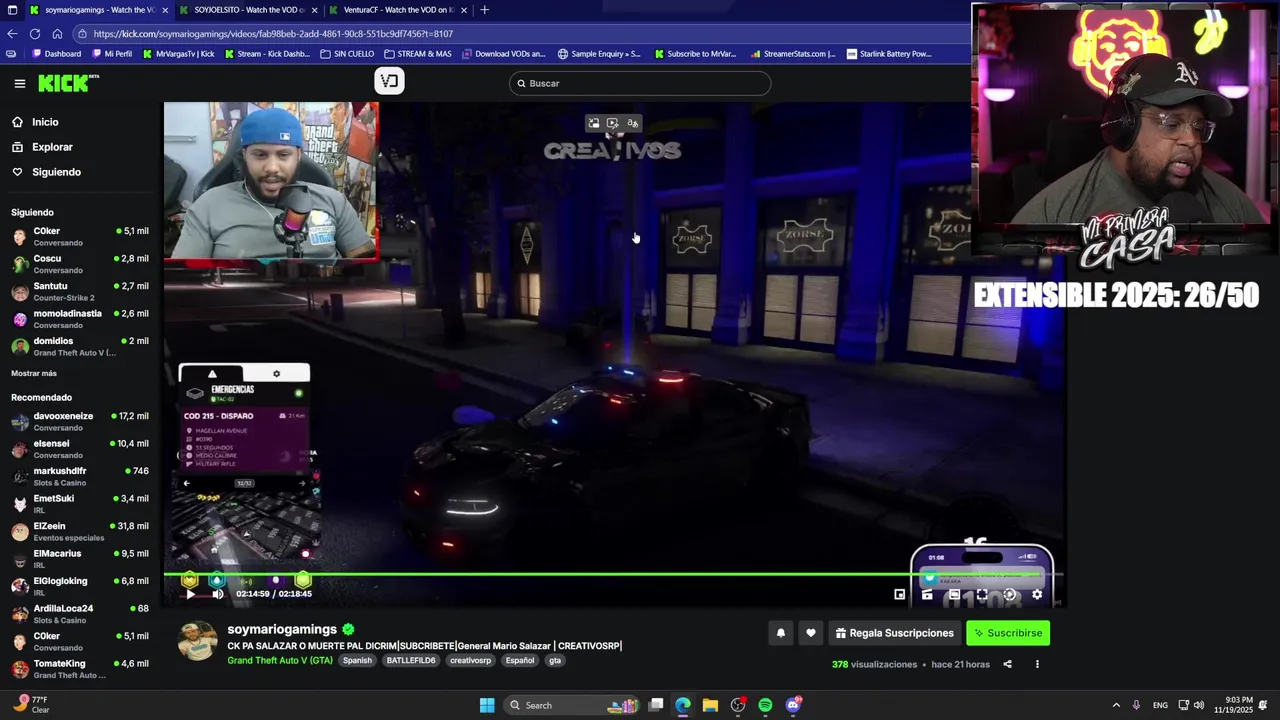Open Grand Theft Auto V (GTA) category
The width and height of the screenshot is (1280, 720).
(280, 660)
